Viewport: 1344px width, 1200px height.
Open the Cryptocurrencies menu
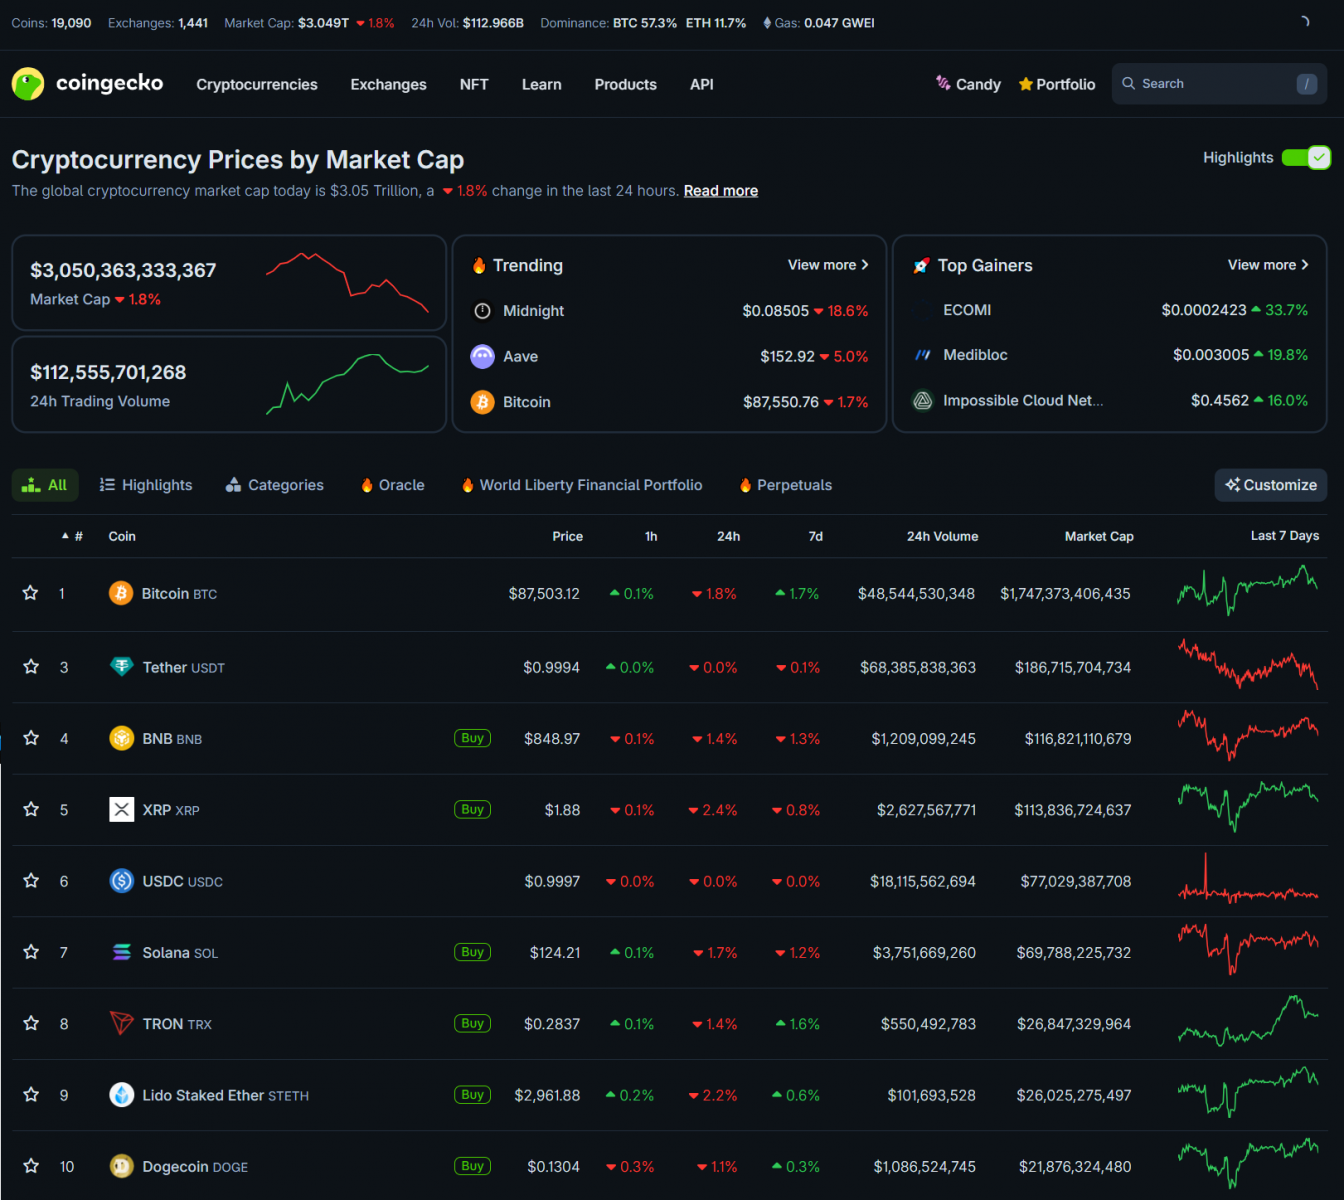pos(257,85)
